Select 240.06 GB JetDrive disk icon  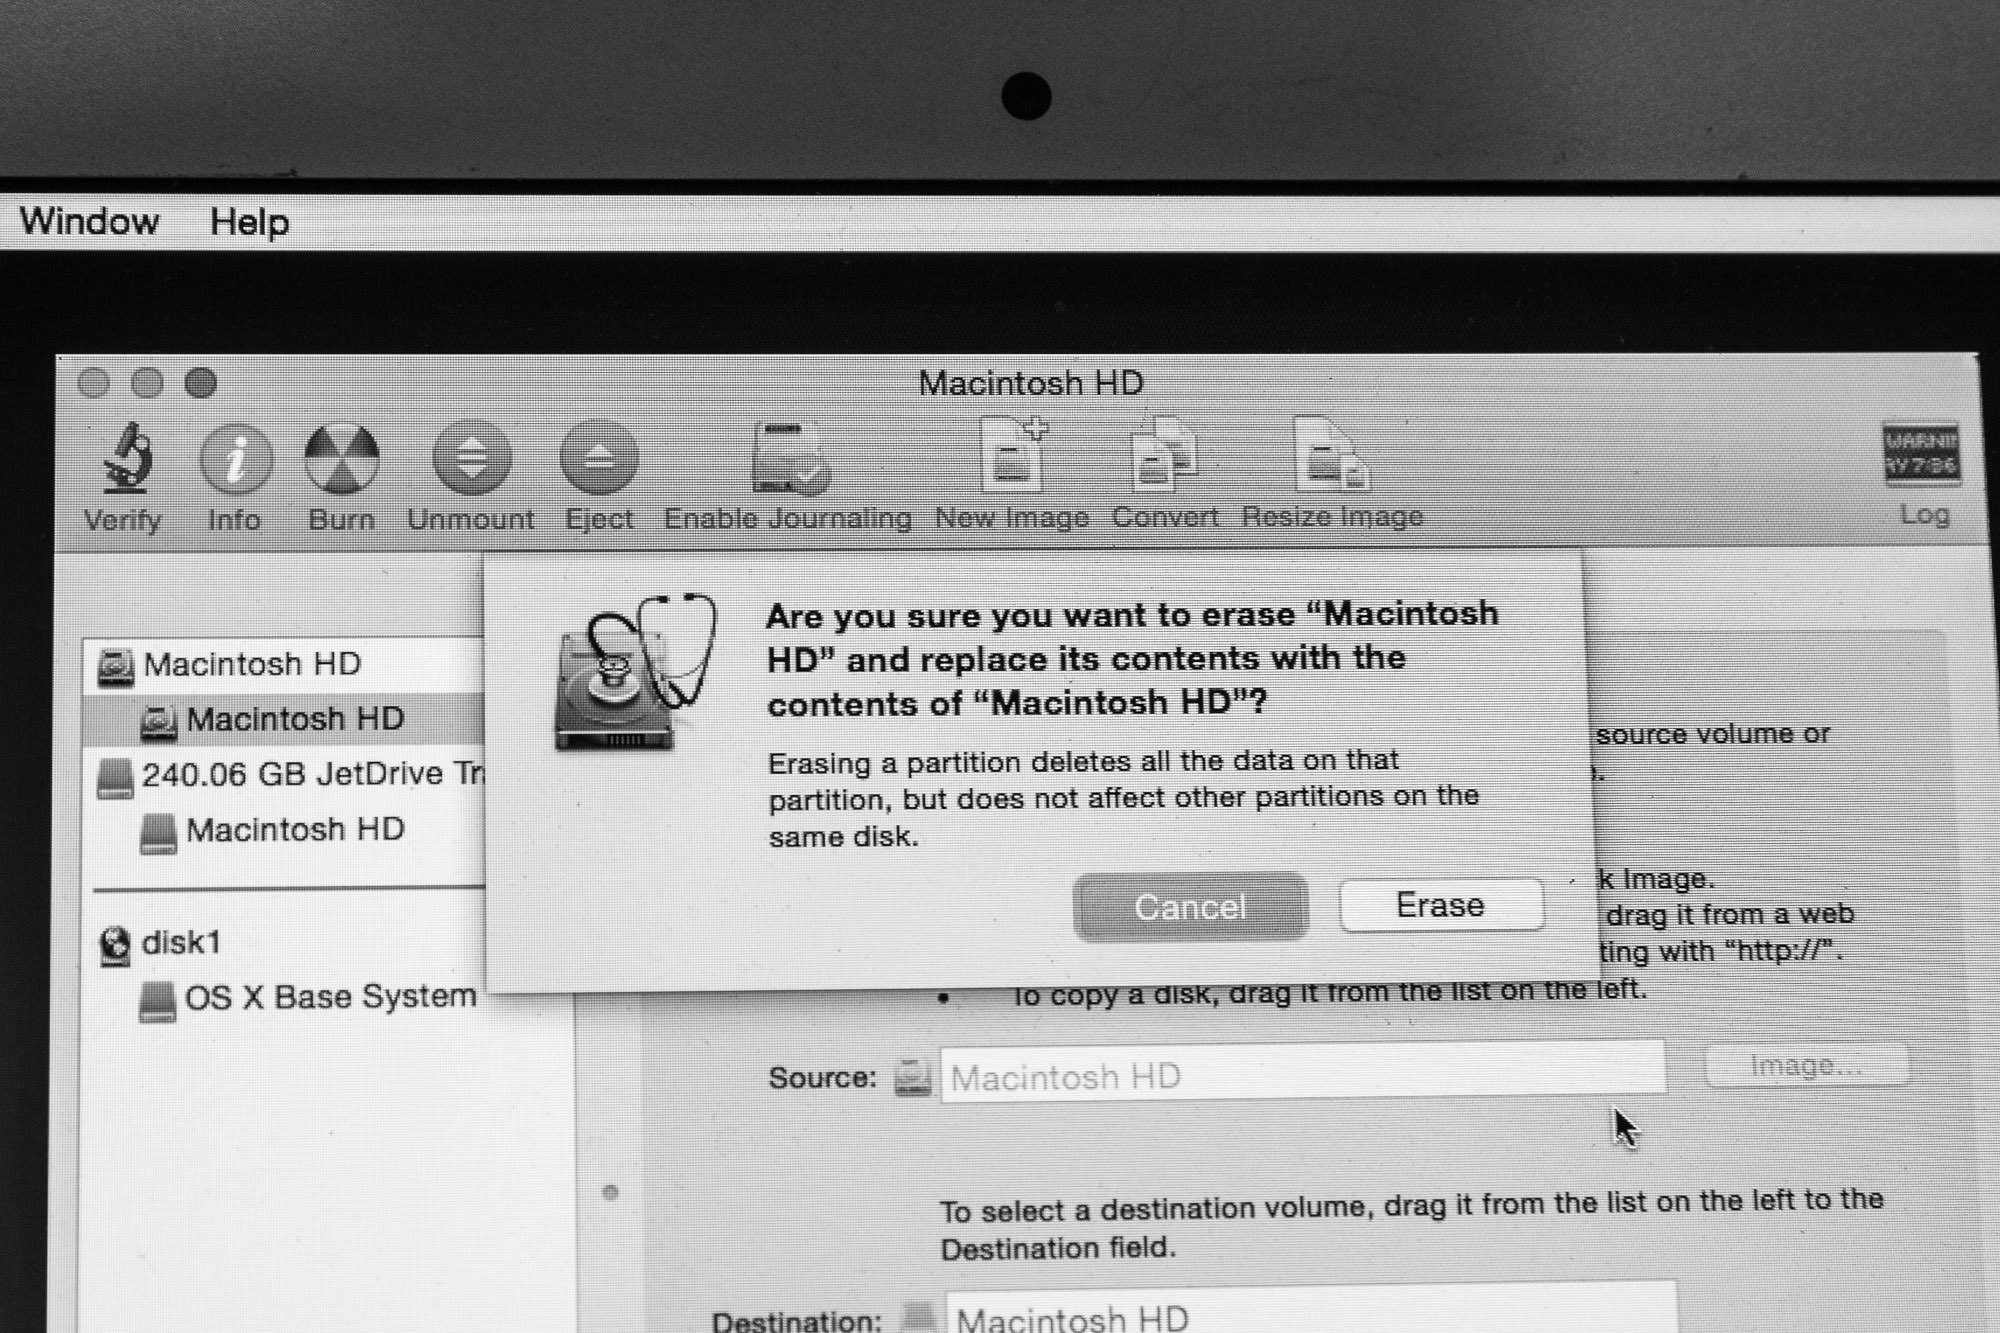click(x=115, y=777)
